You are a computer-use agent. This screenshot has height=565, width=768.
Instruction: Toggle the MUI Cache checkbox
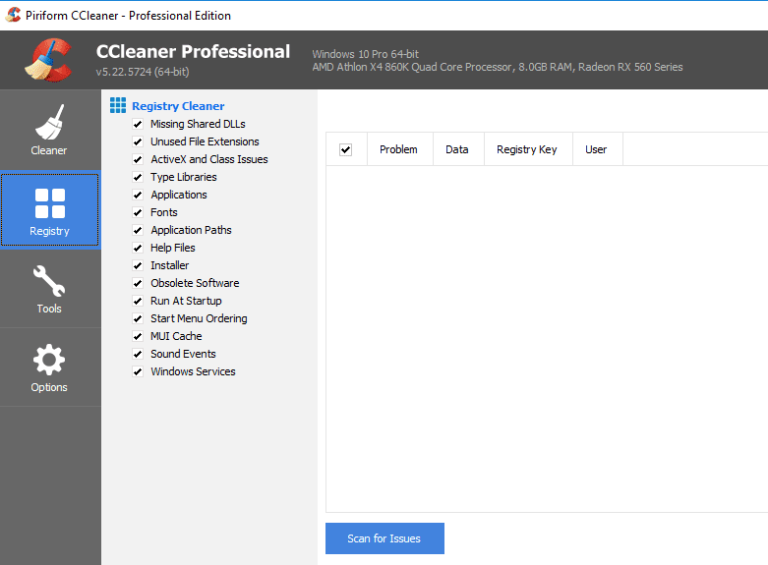point(137,337)
